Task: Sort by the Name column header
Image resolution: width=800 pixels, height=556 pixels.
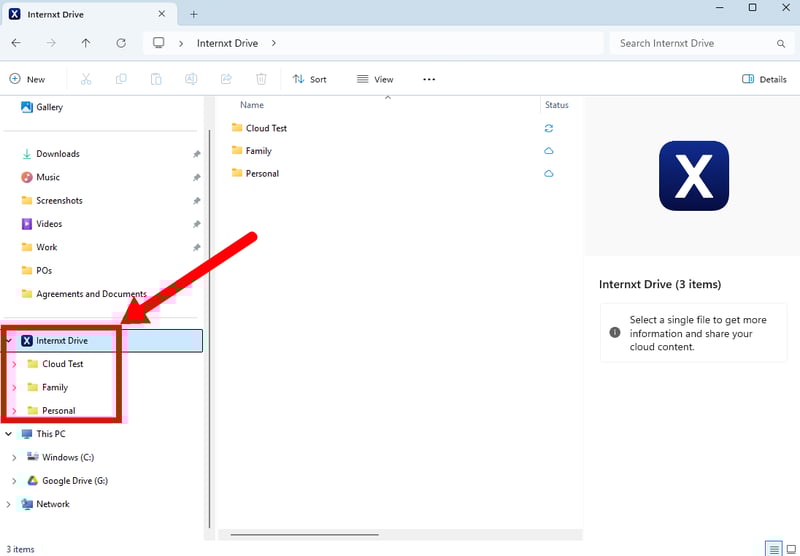Action: pyautogui.click(x=252, y=105)
